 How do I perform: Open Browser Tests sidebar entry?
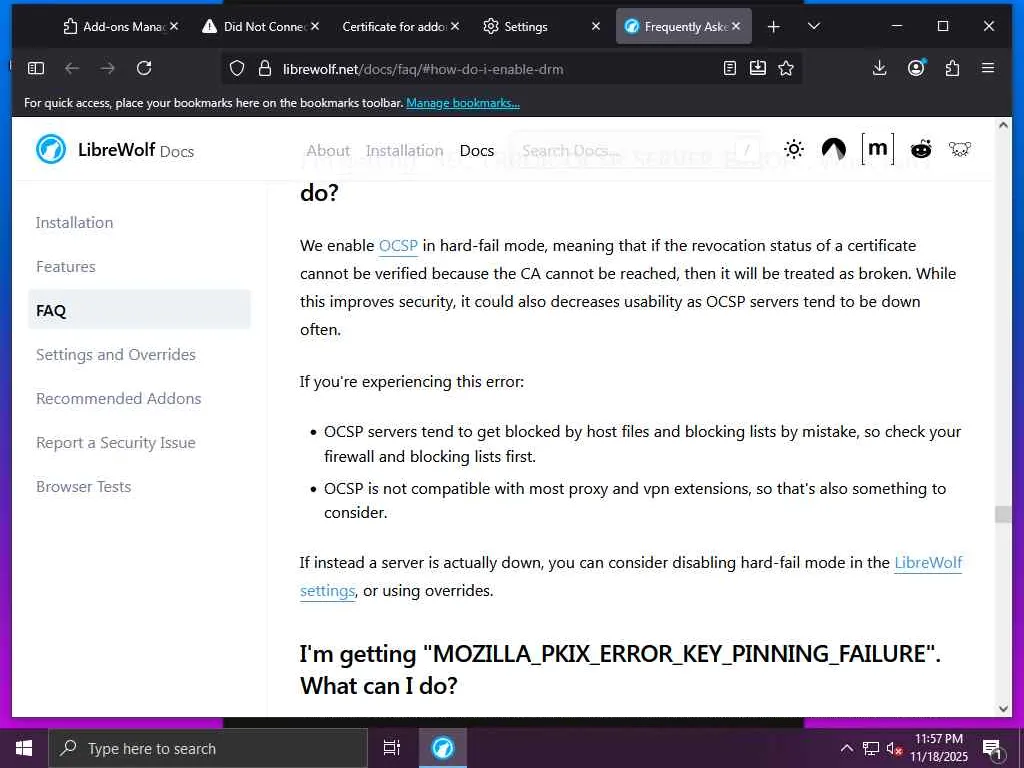click(x=84, y=487)
